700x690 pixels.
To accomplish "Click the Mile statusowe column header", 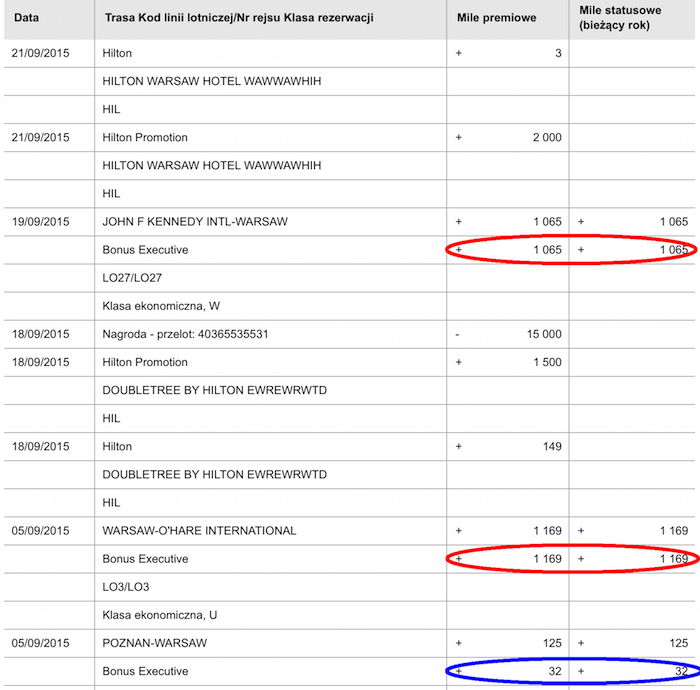I will coord(620,18).
